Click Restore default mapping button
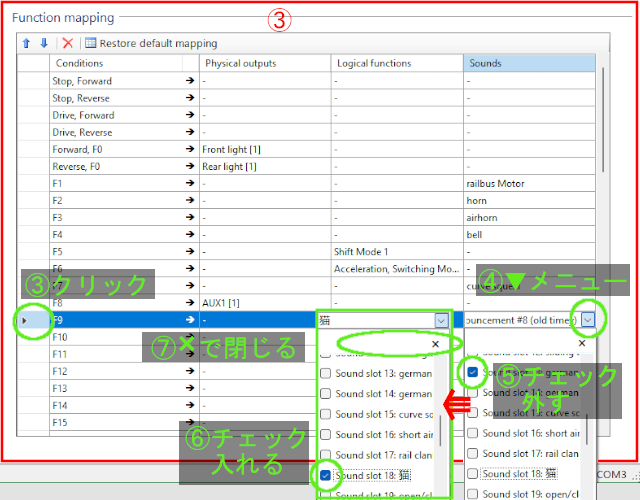 (x=150, y=43)
